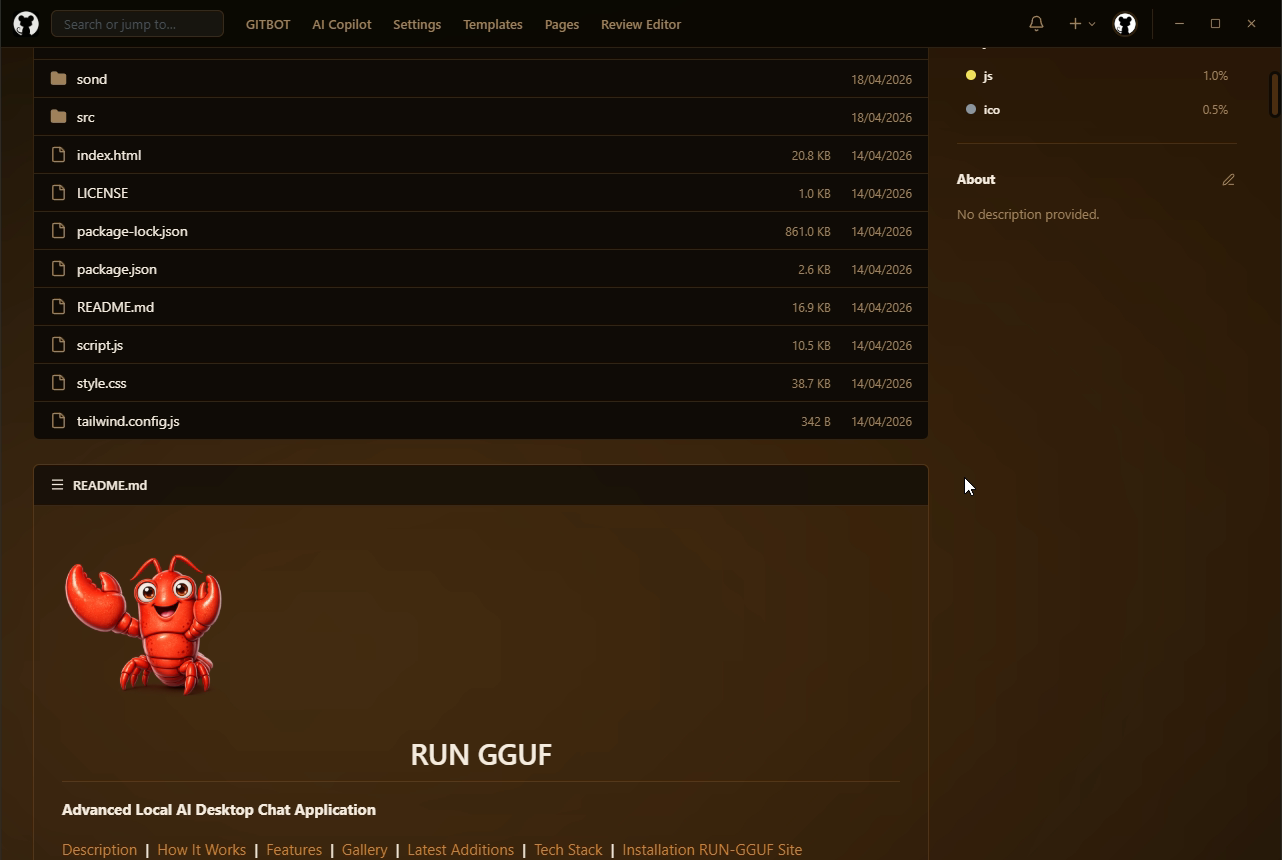Click the user avatar icon
This screenshot has width=1282, height=860.
coord(1125,24)
